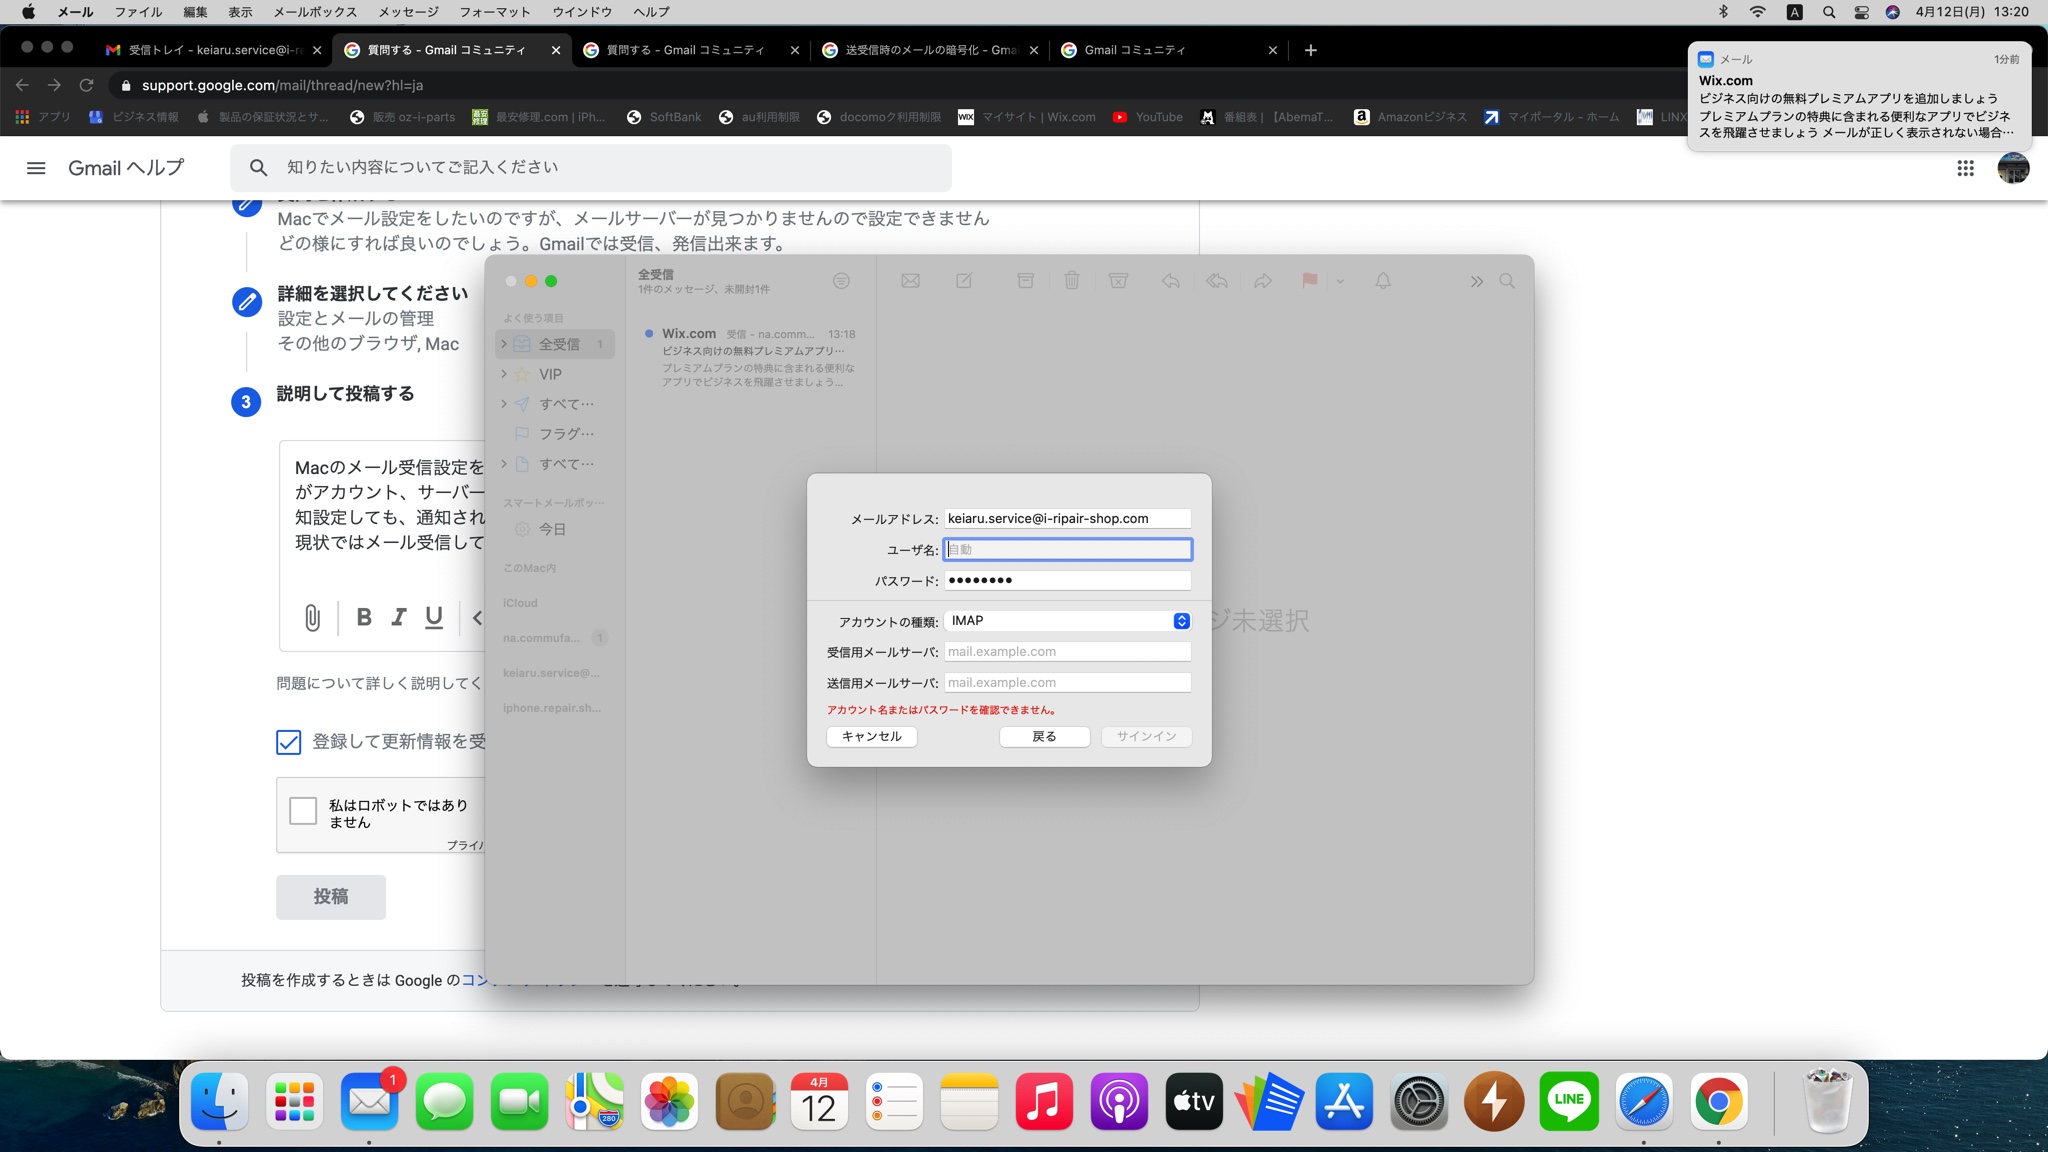The width and height of the screenshot is (2048, 1152).
Task: Open Trash in the Dock
Action: pyautogui.click(x=1829, y=1101)
